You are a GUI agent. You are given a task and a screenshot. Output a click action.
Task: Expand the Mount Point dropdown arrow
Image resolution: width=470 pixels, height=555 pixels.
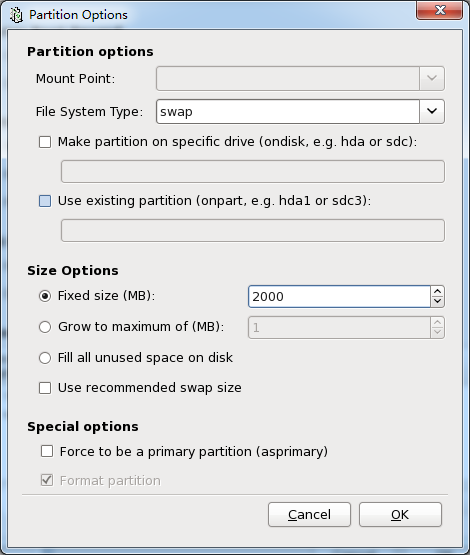pyautogui.click(x=432, y=78)
